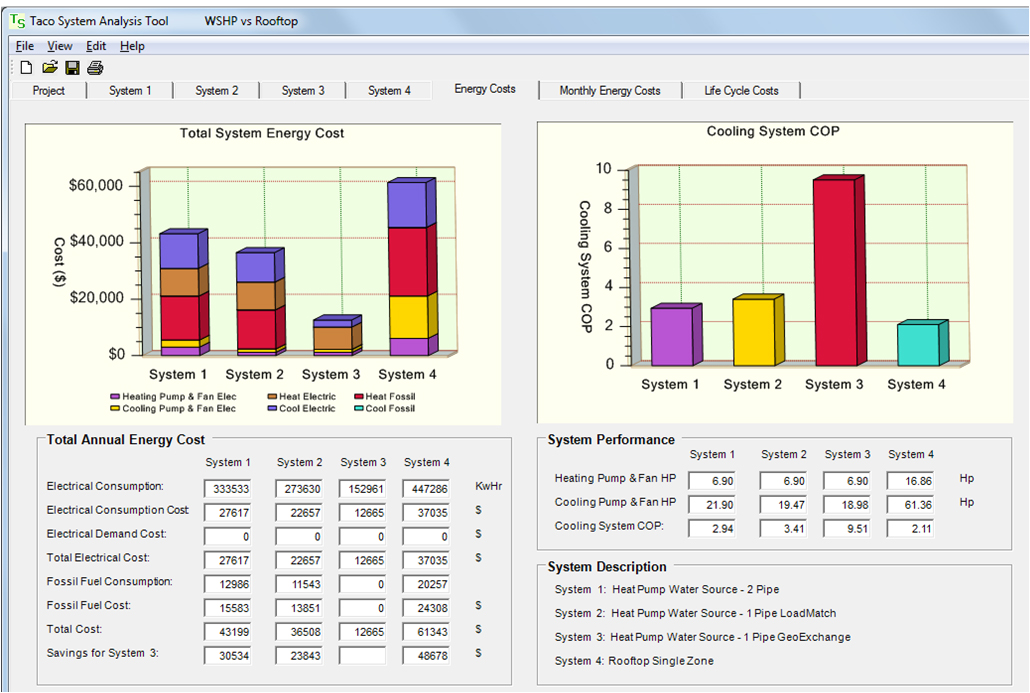
Task: Select System 1 Electrical Consumption field
Action: (228, 489)
